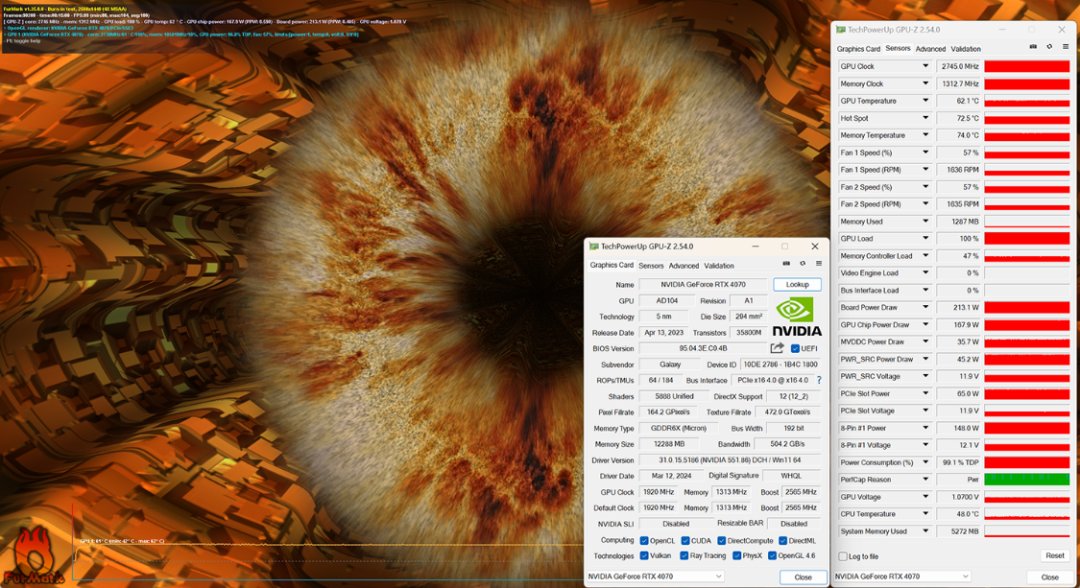Viewport: 1080px width, 588px height.
Task: Open the Board Power Draw dropdown arrow
Action: [925, 307]
